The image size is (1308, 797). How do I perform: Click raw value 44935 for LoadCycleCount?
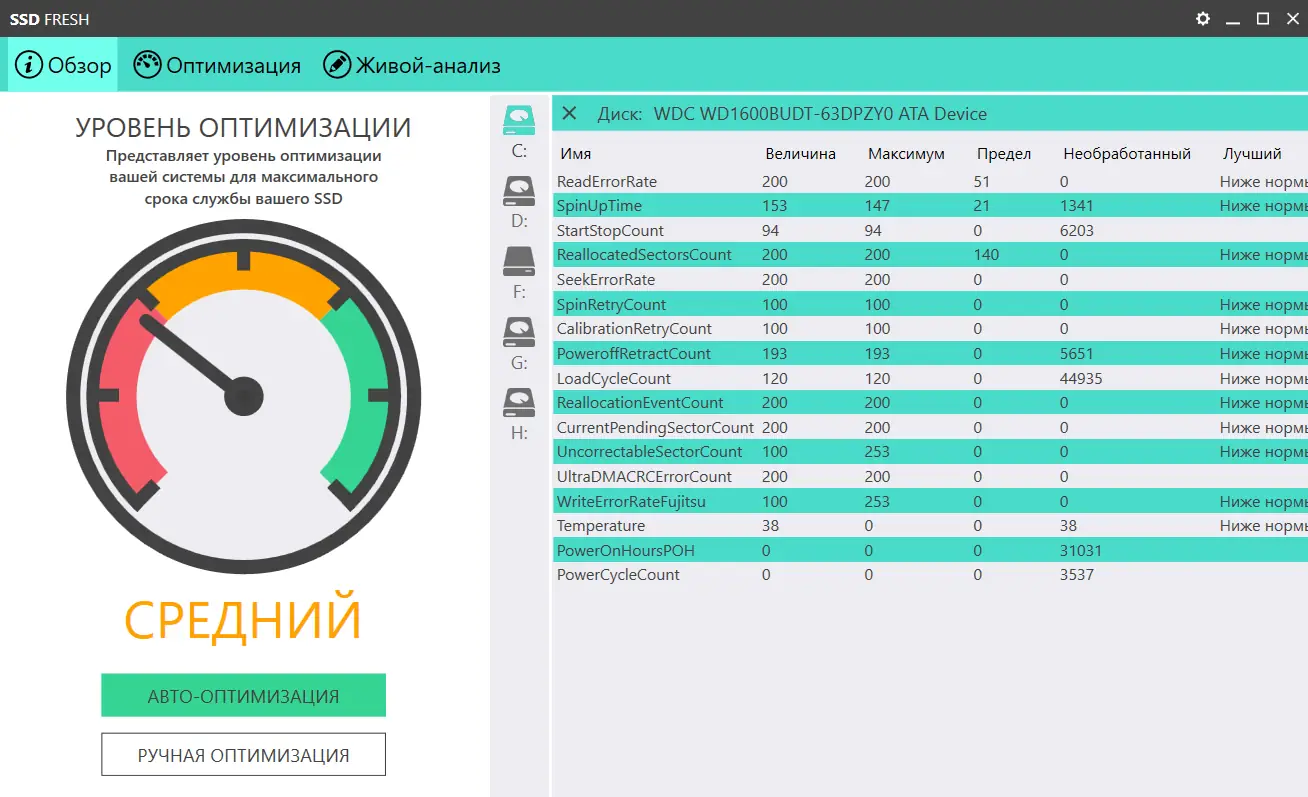click(x=1082, y=378)
